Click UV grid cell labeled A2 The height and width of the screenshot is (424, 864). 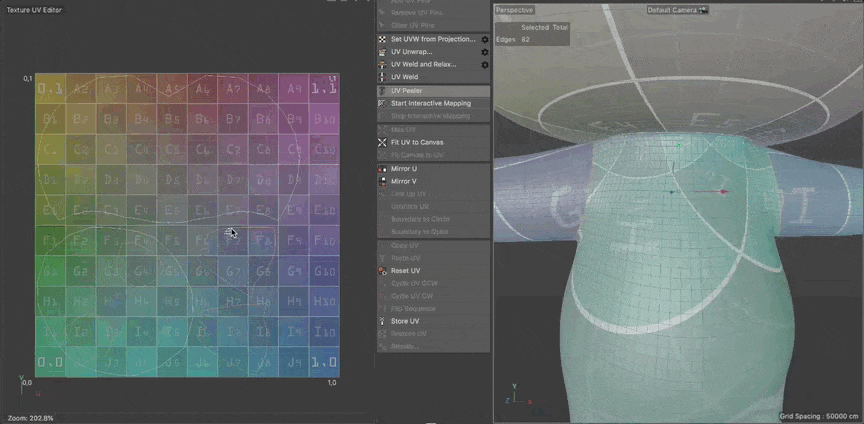[80, 89]
